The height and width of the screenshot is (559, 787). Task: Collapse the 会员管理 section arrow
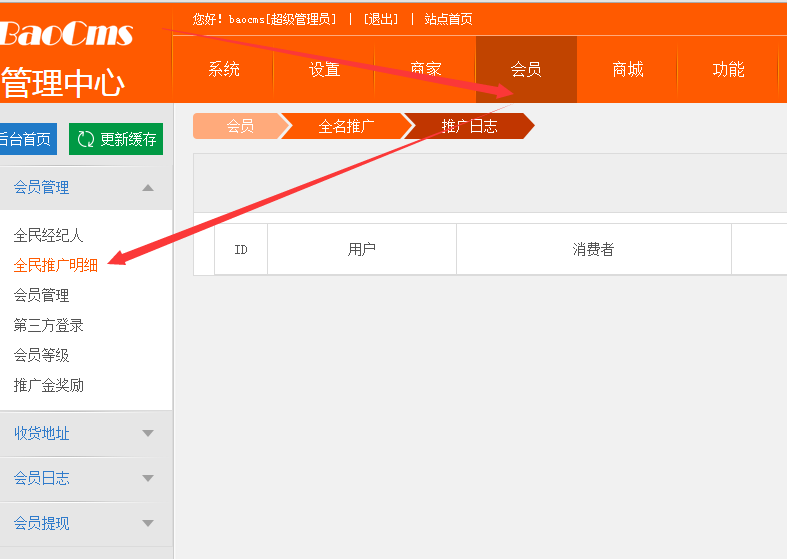(x=148, y=188)
